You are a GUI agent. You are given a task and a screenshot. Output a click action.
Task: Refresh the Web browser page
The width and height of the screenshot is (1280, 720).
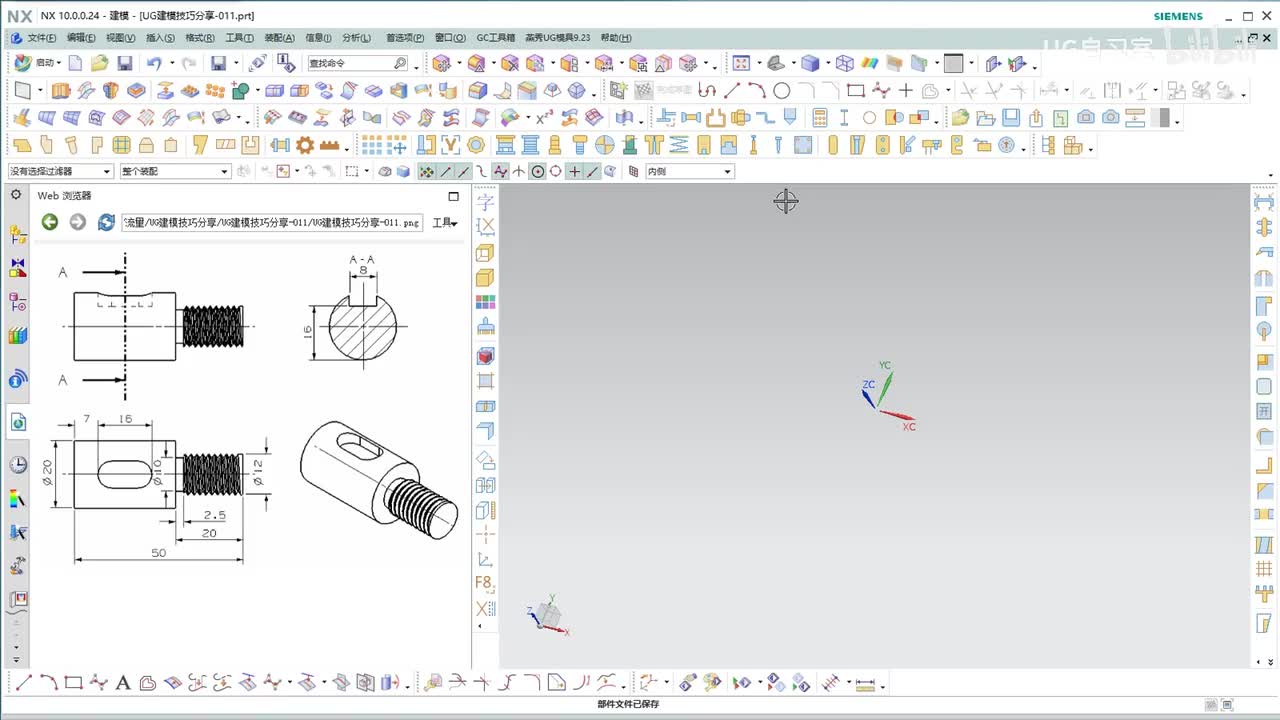point(106,222)
